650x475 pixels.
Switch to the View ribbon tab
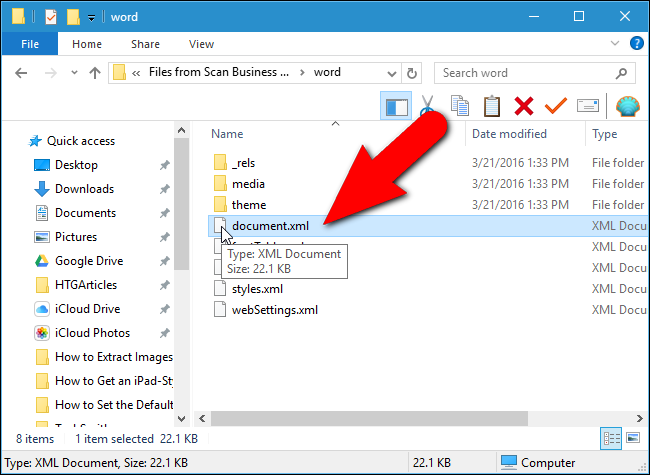pyautogui.click(x=201, y=44)
